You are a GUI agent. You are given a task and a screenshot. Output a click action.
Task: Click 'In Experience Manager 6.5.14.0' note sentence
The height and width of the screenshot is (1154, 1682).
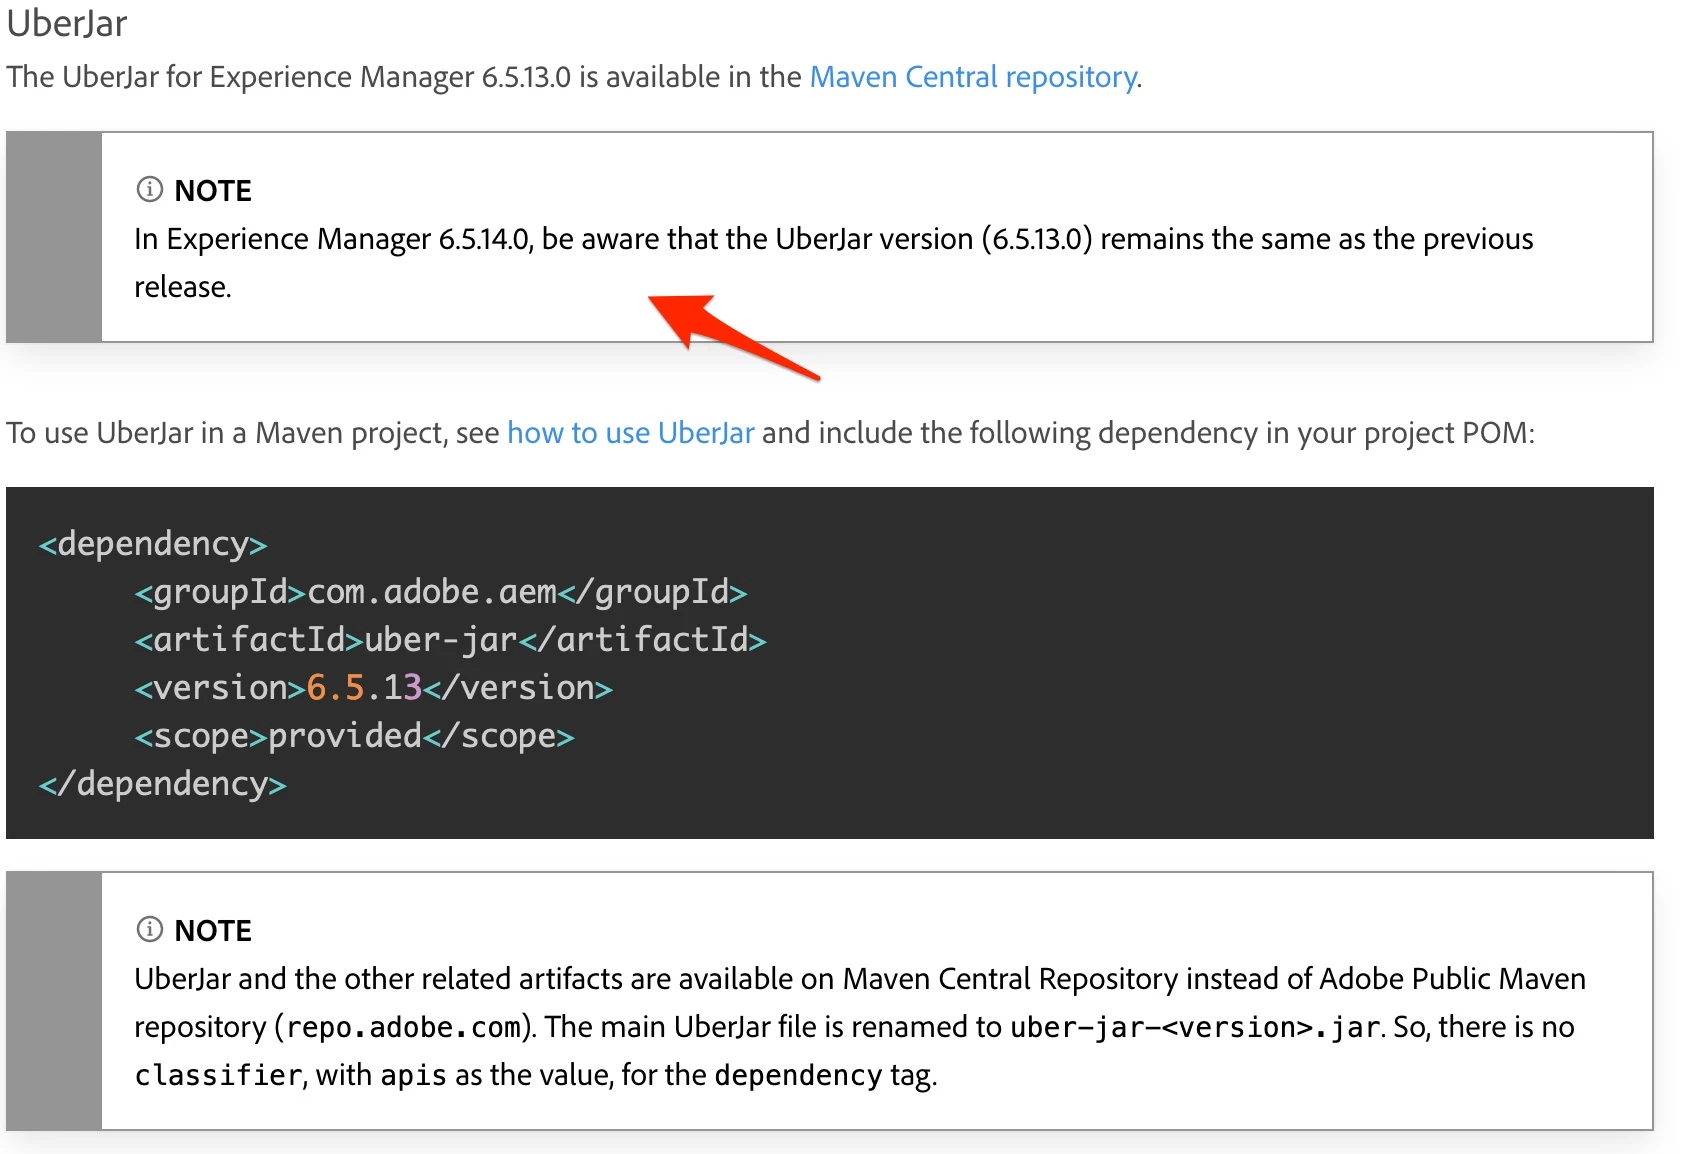click(x=834, y=262)
